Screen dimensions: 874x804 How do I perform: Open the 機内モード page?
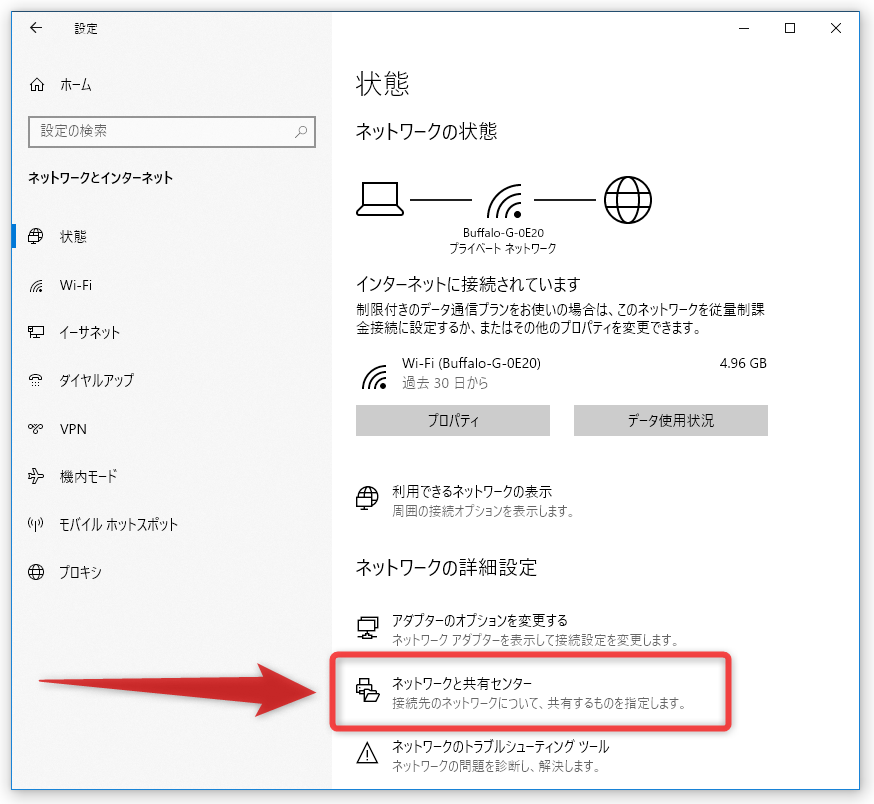pyautogui.click(x=89, y=476)
